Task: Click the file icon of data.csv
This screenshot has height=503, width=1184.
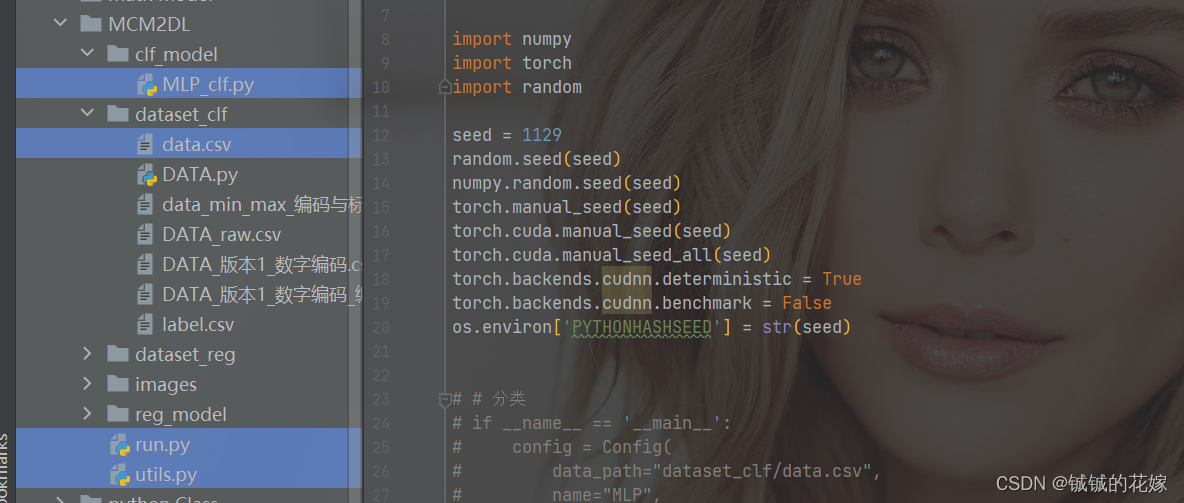Action: [145, 144]
